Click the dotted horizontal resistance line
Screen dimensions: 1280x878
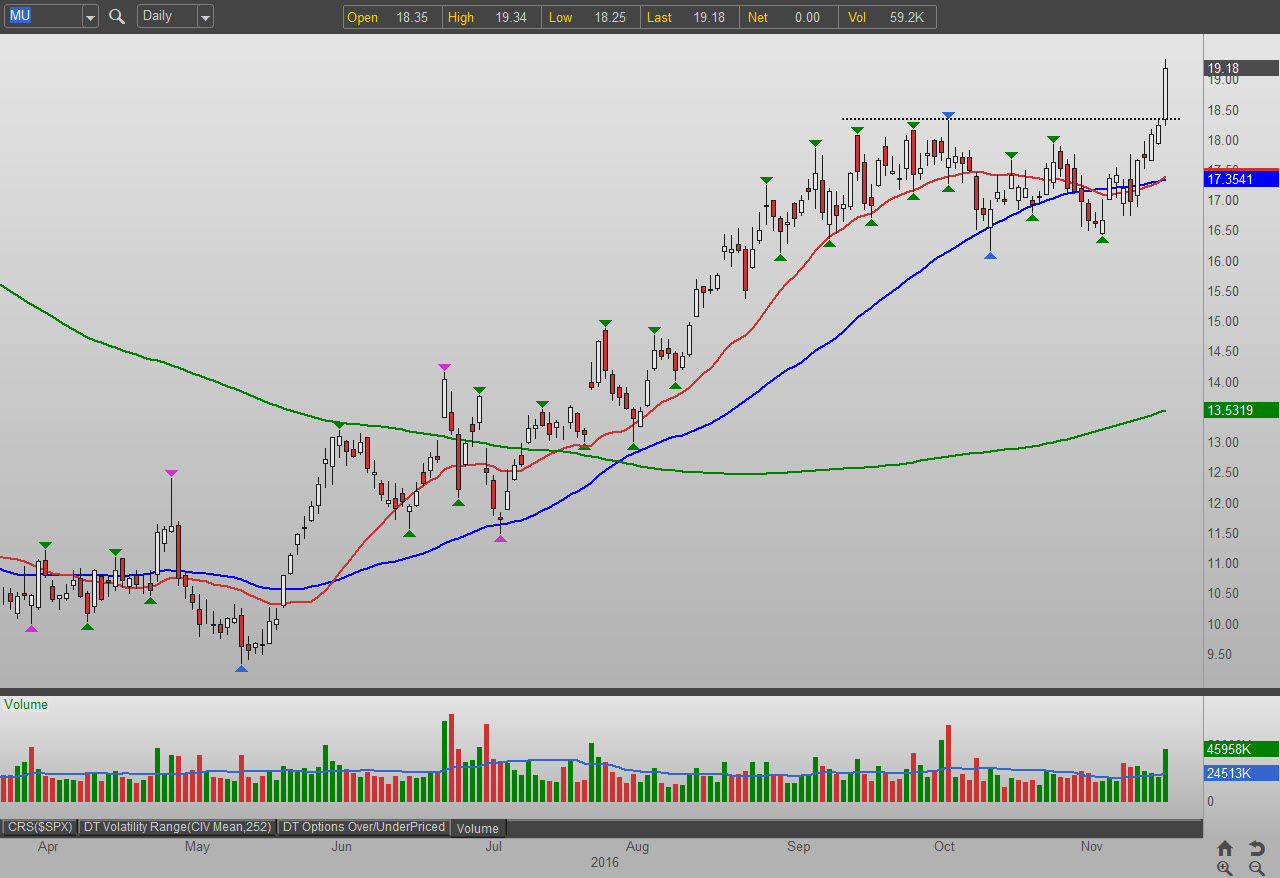(1000, 119)
